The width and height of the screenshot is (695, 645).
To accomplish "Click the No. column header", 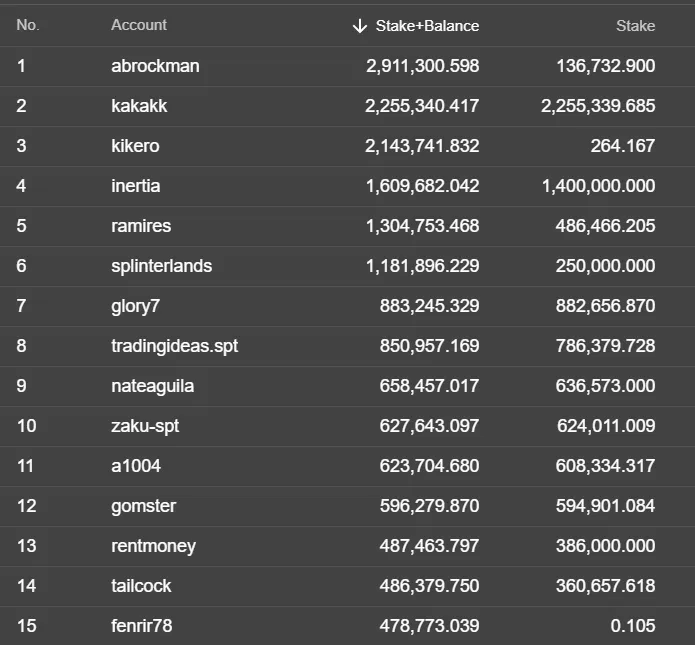I will coord(28,25).
